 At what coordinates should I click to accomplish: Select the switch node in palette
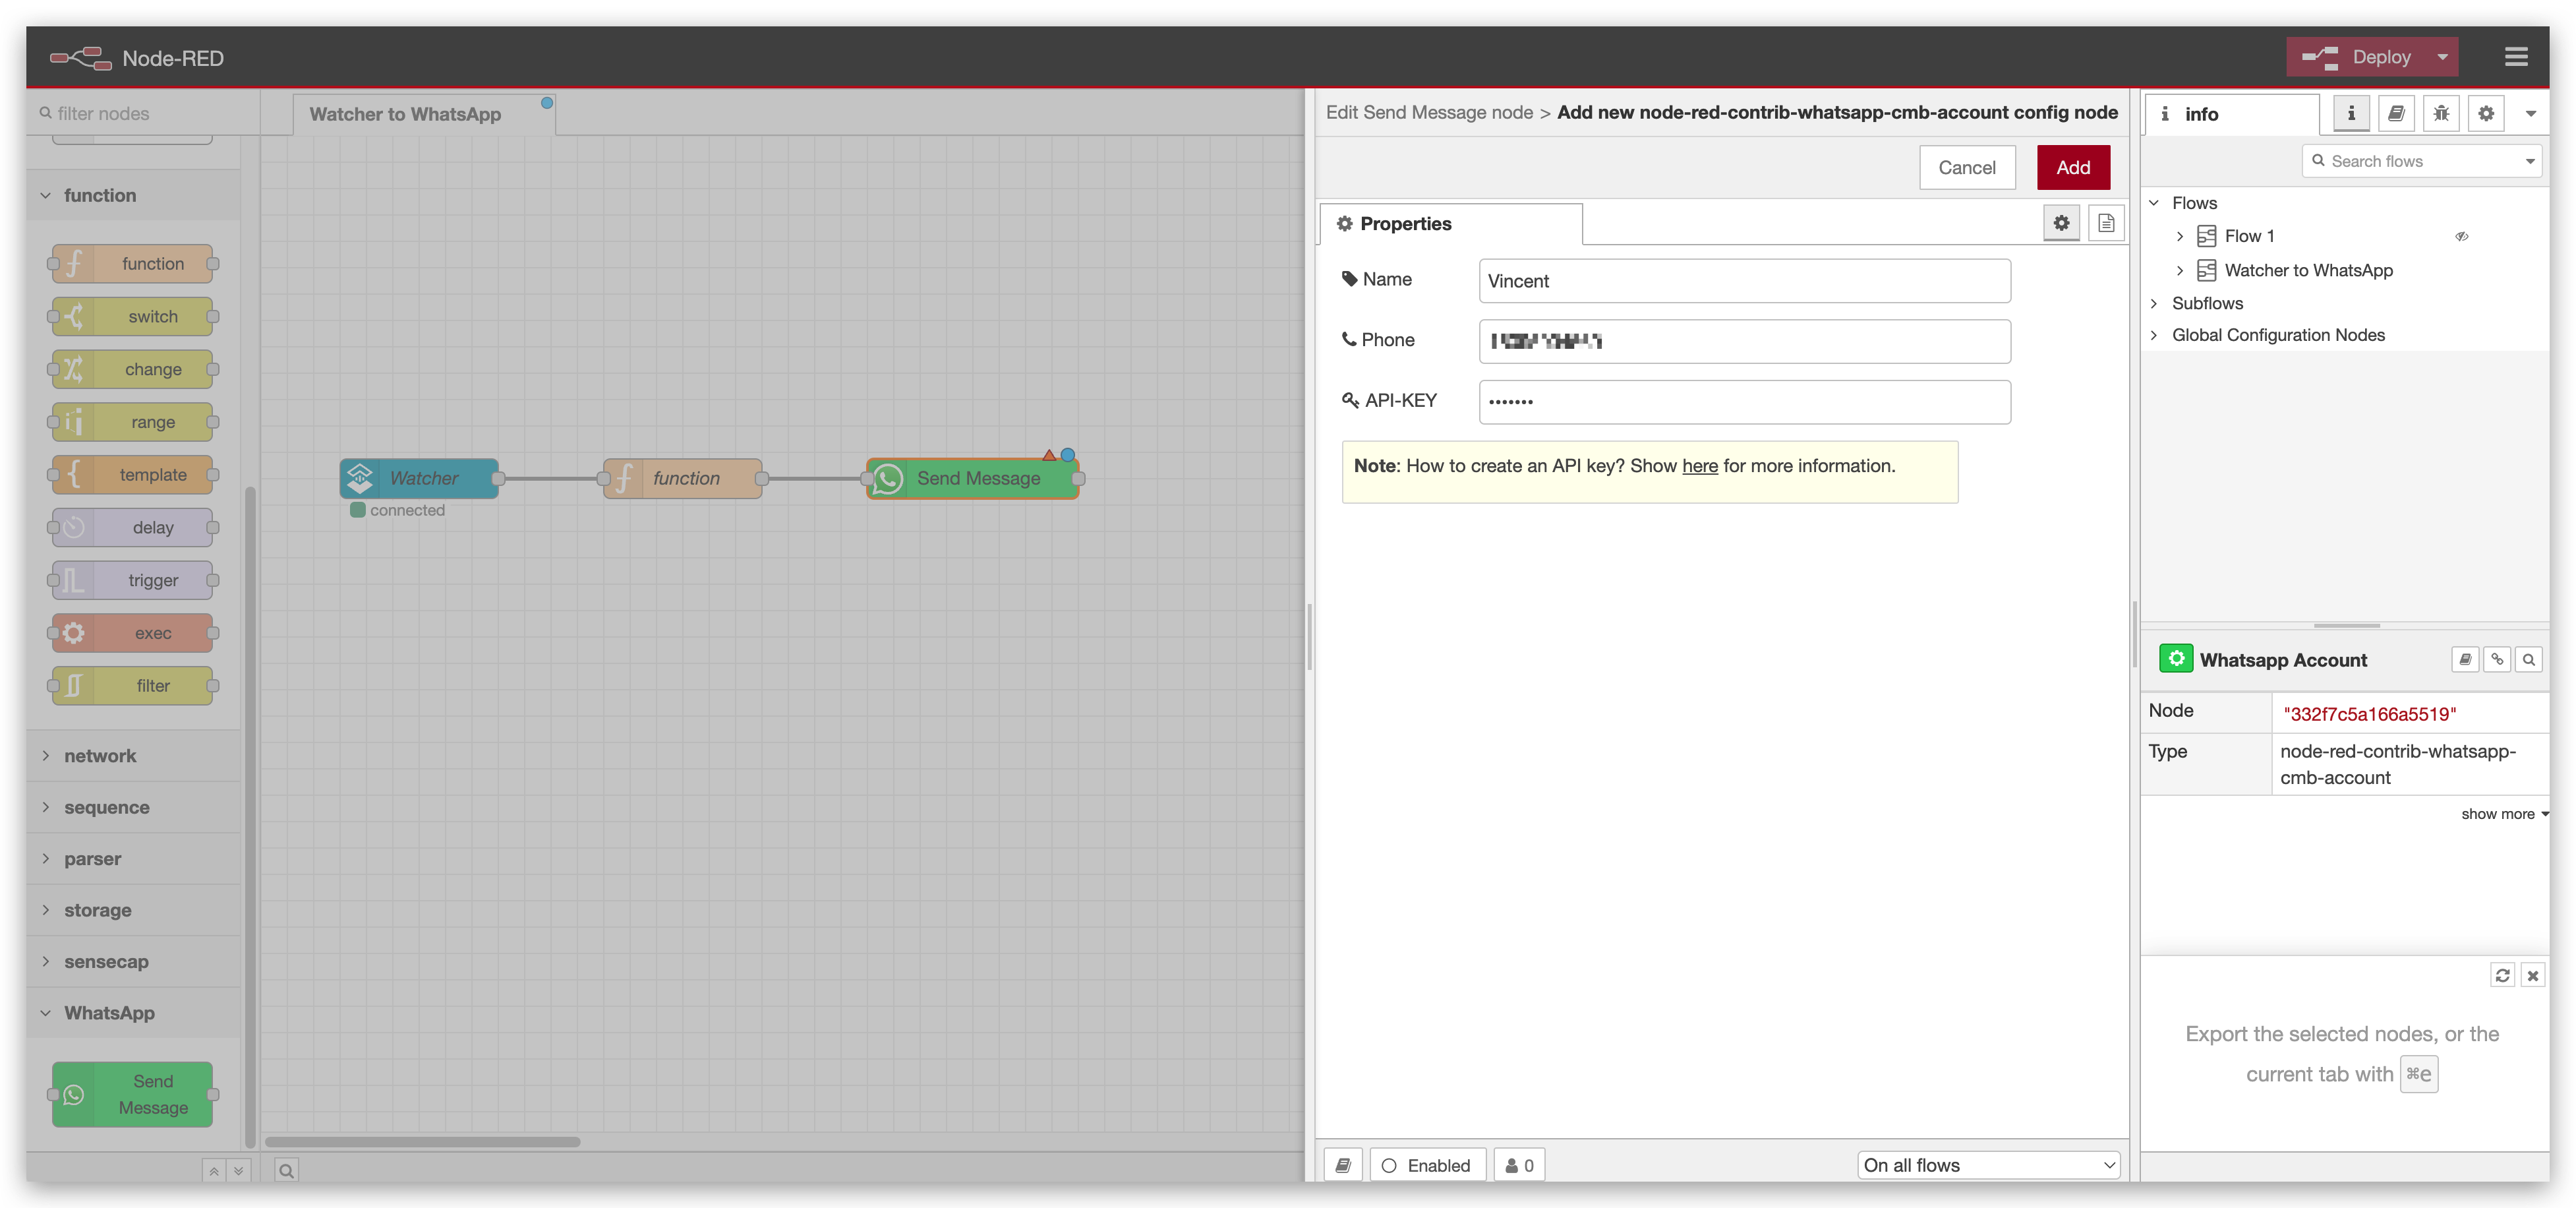(132, 317)
